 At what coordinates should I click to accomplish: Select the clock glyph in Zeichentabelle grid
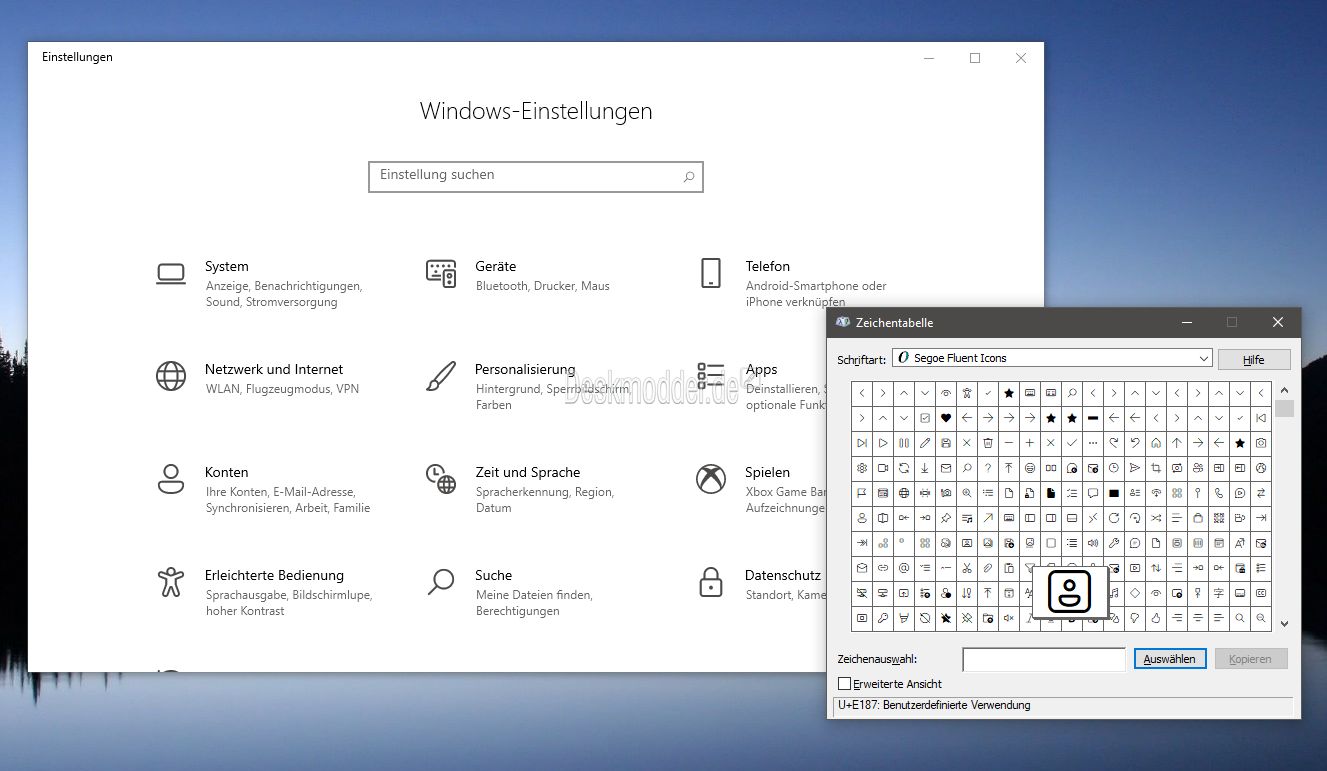pos(1114,468)
